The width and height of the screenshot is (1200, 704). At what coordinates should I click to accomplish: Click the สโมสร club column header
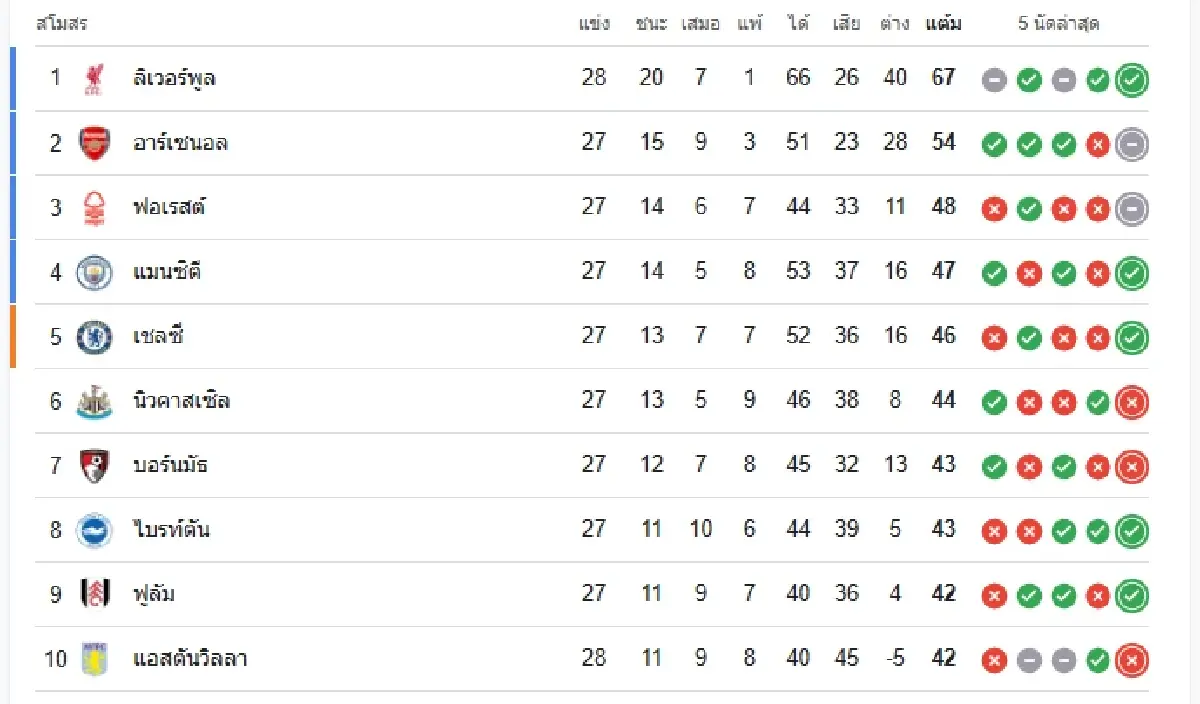61,24
